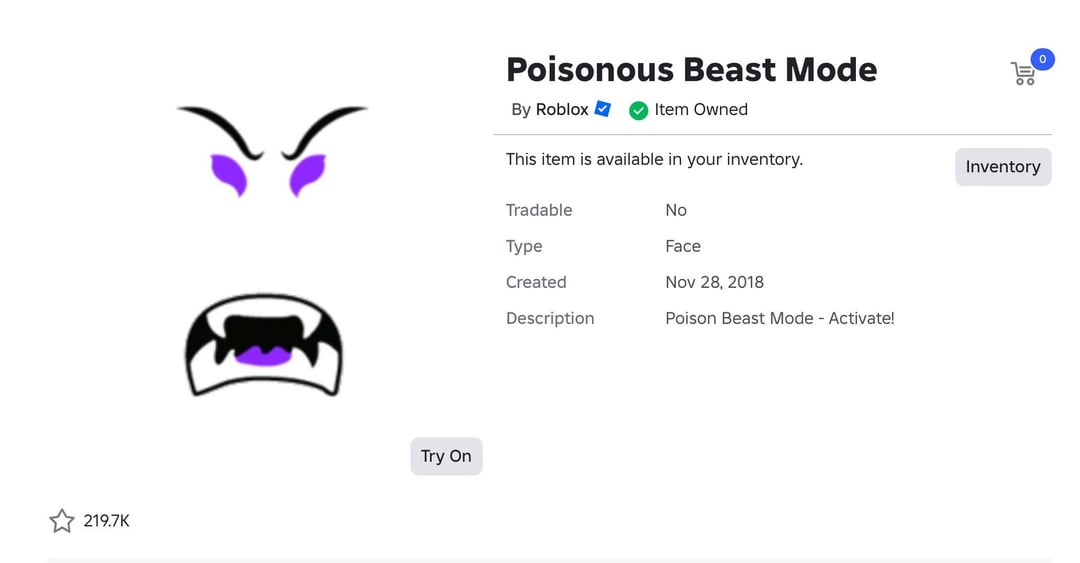Click the Poisonous Beast Mode title
This screenshot has height=563, width=1080.
(691, 69)
